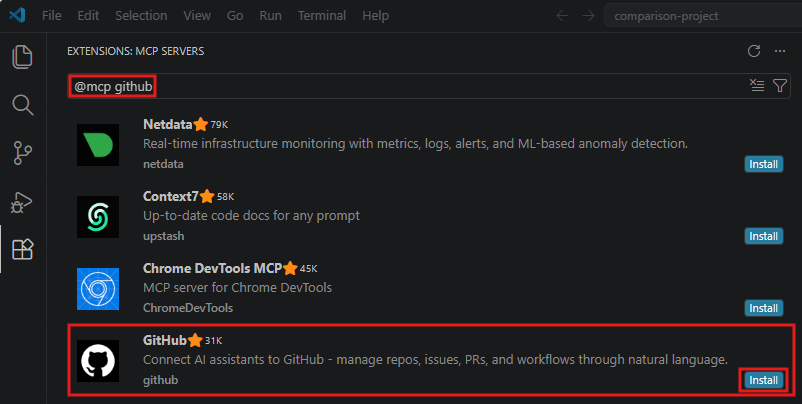802x404 pixels.
Task: Click 'Up-to-date code docs for any prompt'
Action: pos(252,216)
